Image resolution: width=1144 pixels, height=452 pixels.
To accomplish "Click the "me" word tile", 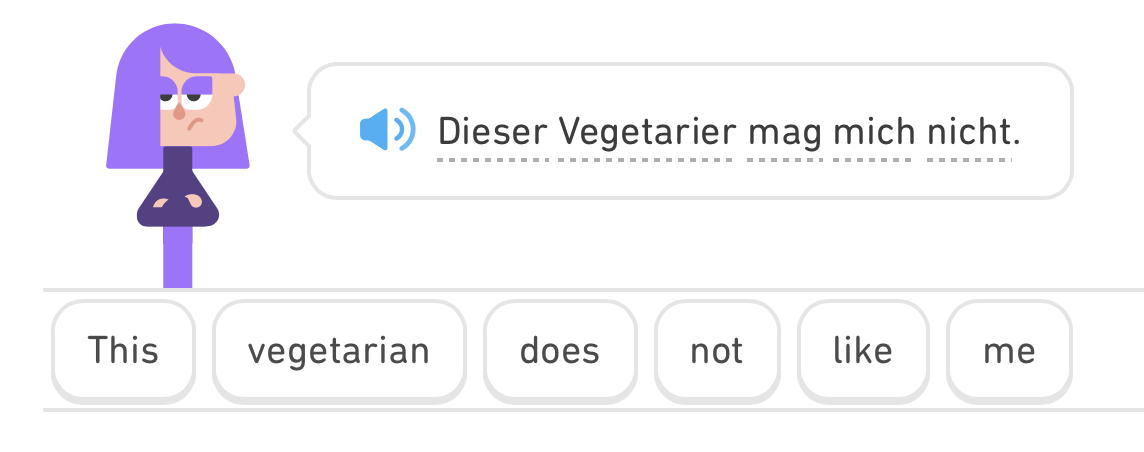I will pyautogui.click(x=1009, y=351).
